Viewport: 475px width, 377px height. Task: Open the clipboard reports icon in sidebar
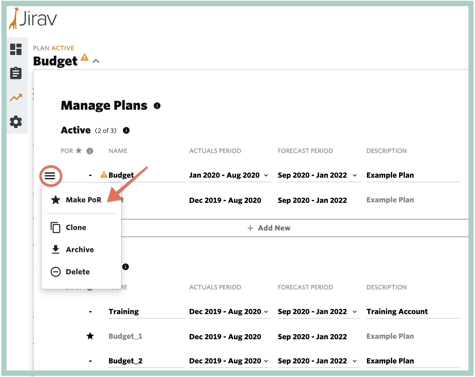coord(16,73)
